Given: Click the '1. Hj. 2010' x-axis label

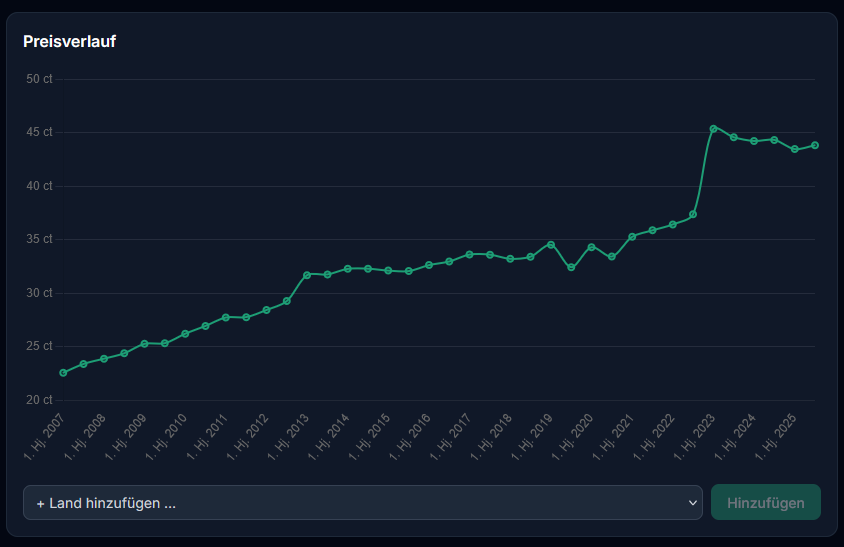Looking at the screenshot, I should pos(166,437).
